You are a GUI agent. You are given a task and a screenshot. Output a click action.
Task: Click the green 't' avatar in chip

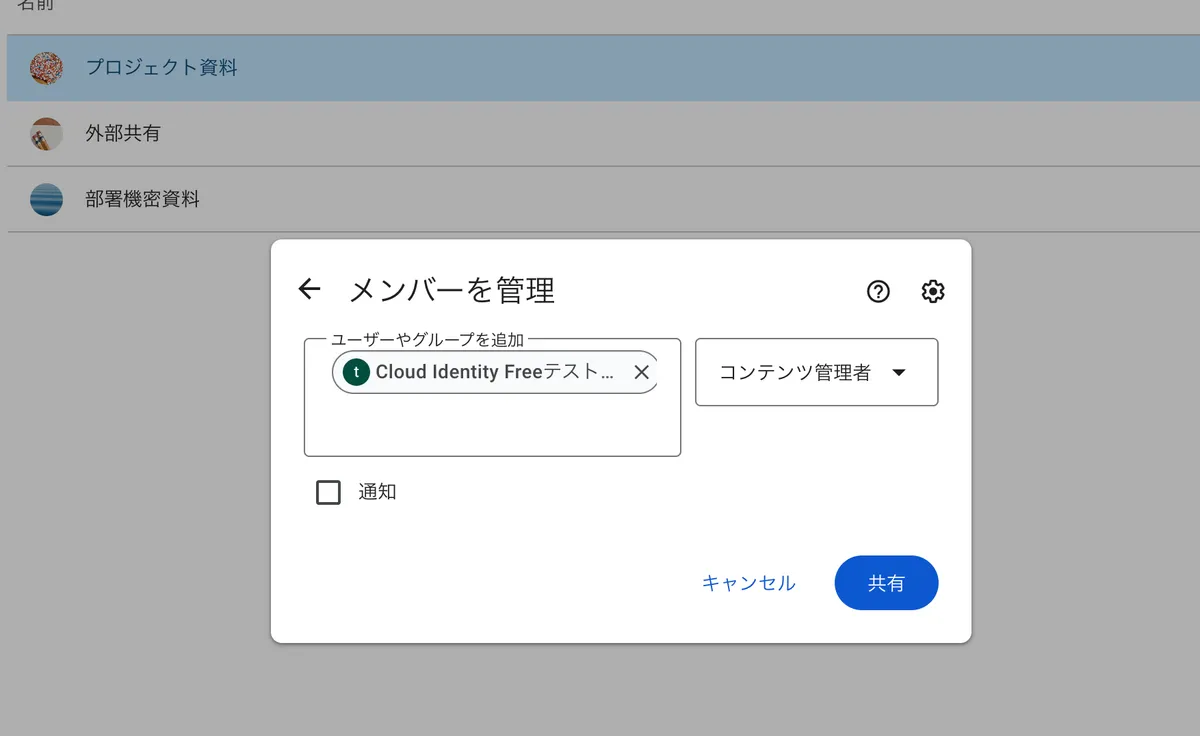point(357,372)
